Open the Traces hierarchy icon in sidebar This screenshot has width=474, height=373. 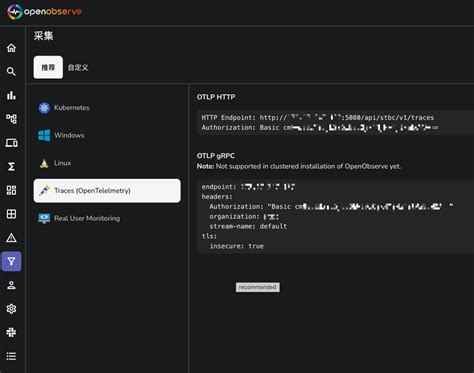(11, 119)
